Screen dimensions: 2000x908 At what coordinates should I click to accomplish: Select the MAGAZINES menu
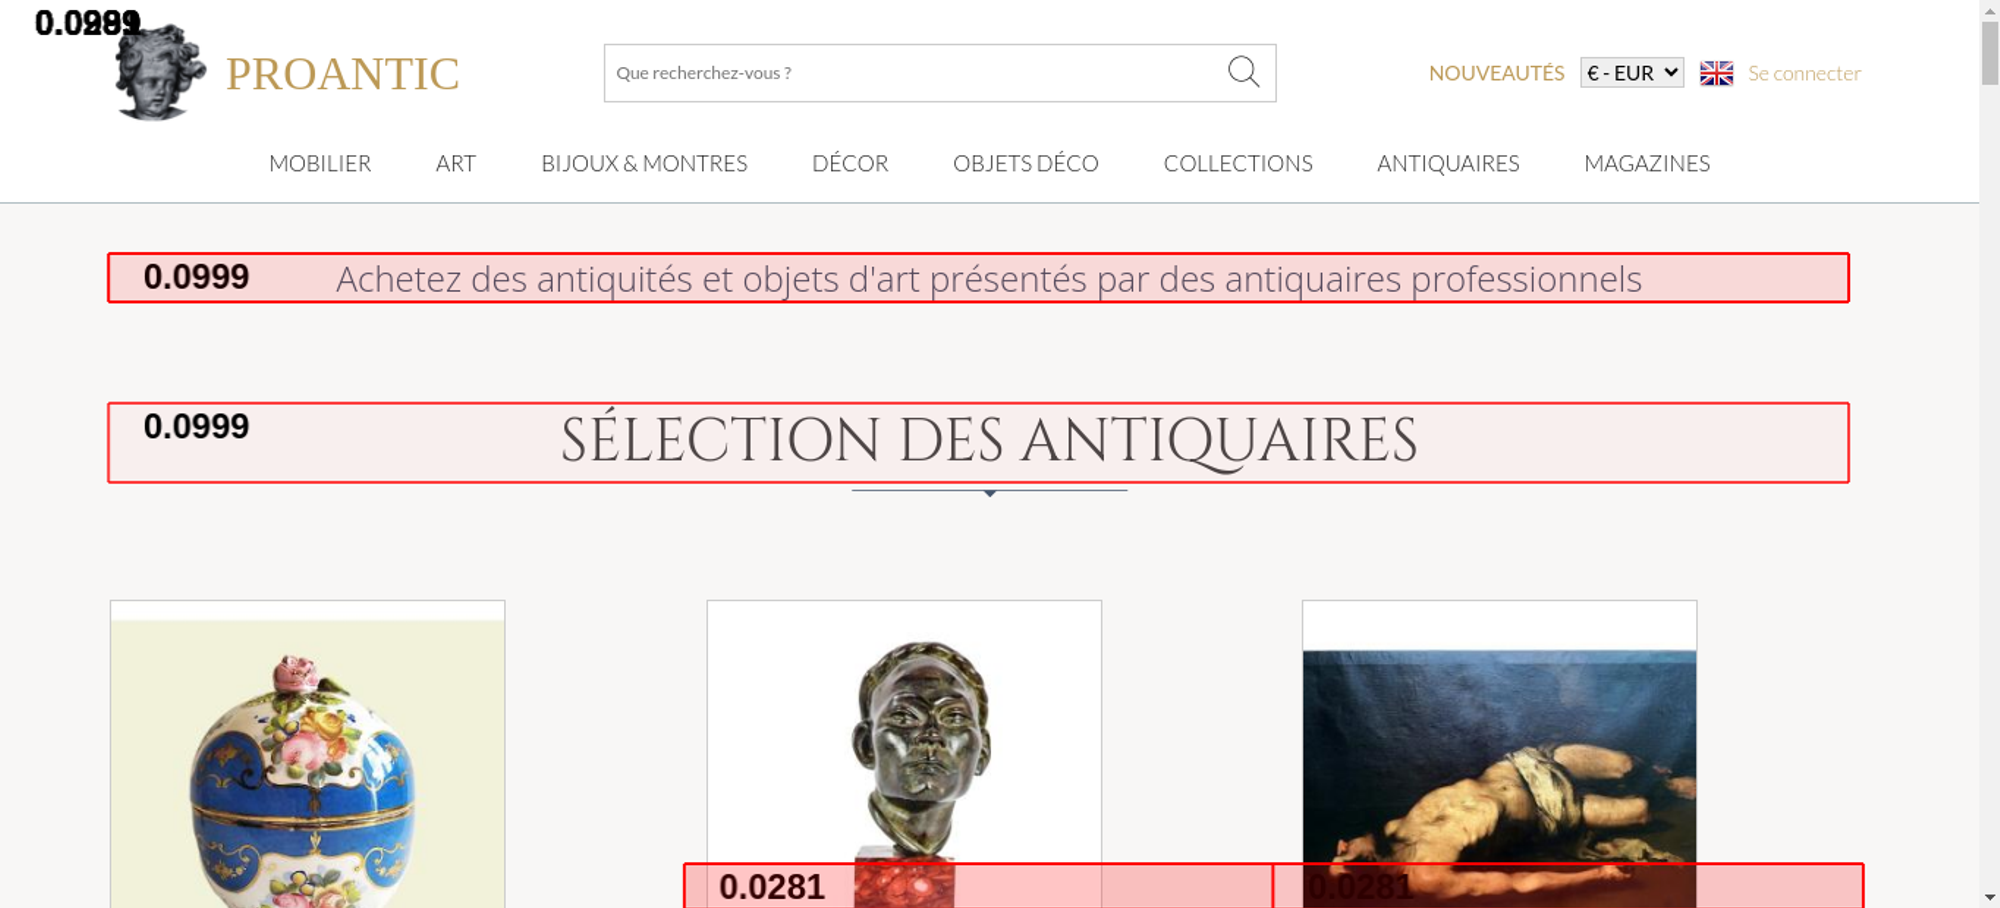point(1646,163)
